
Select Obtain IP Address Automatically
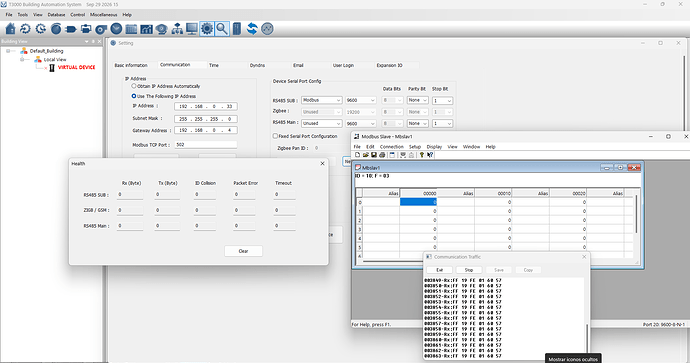134,86
